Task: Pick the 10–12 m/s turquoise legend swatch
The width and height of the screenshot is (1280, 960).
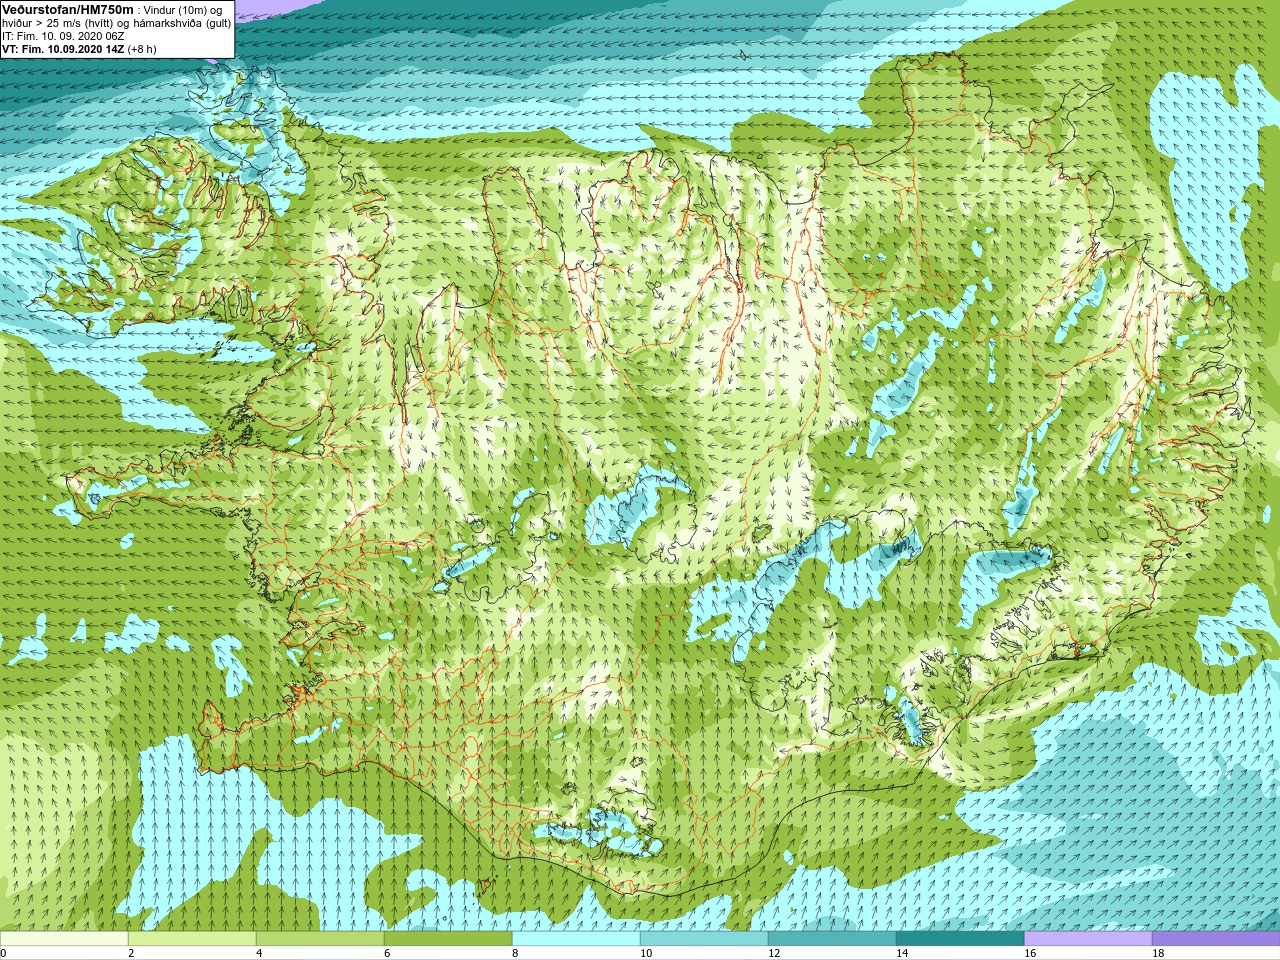Action: coord(704,939)
